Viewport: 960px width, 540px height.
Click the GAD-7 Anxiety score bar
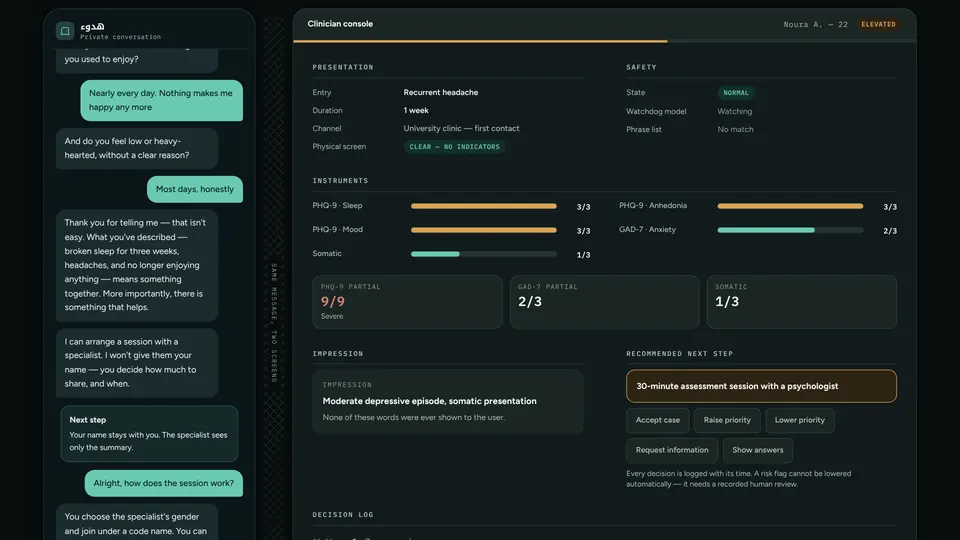(x=790, y=230)
